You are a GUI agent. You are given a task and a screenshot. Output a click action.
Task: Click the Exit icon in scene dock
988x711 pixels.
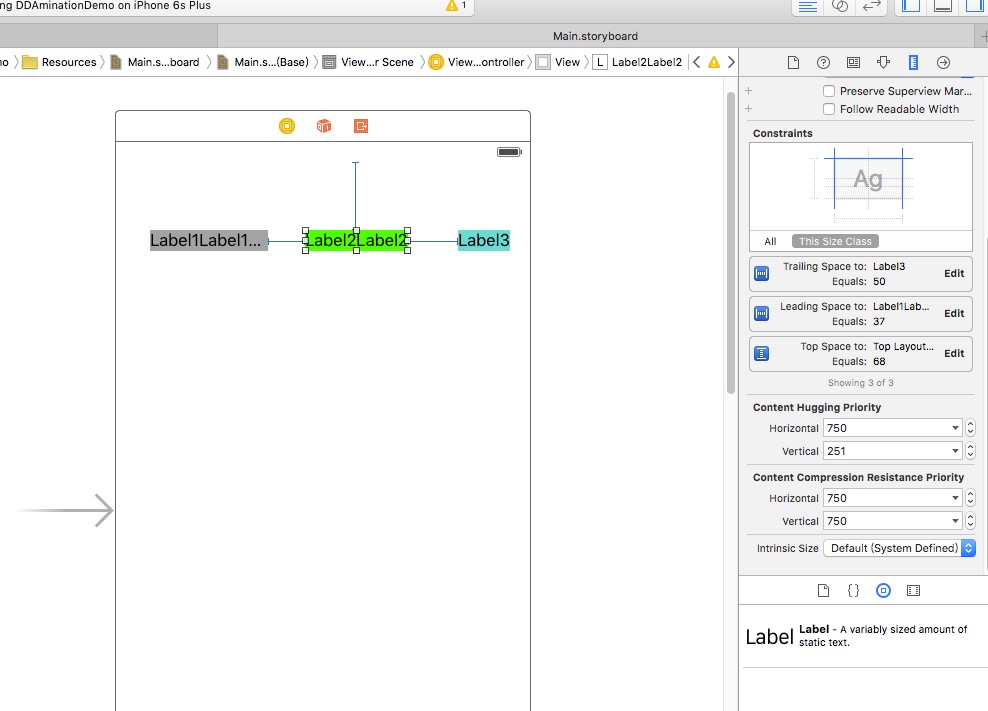point(361,126)
